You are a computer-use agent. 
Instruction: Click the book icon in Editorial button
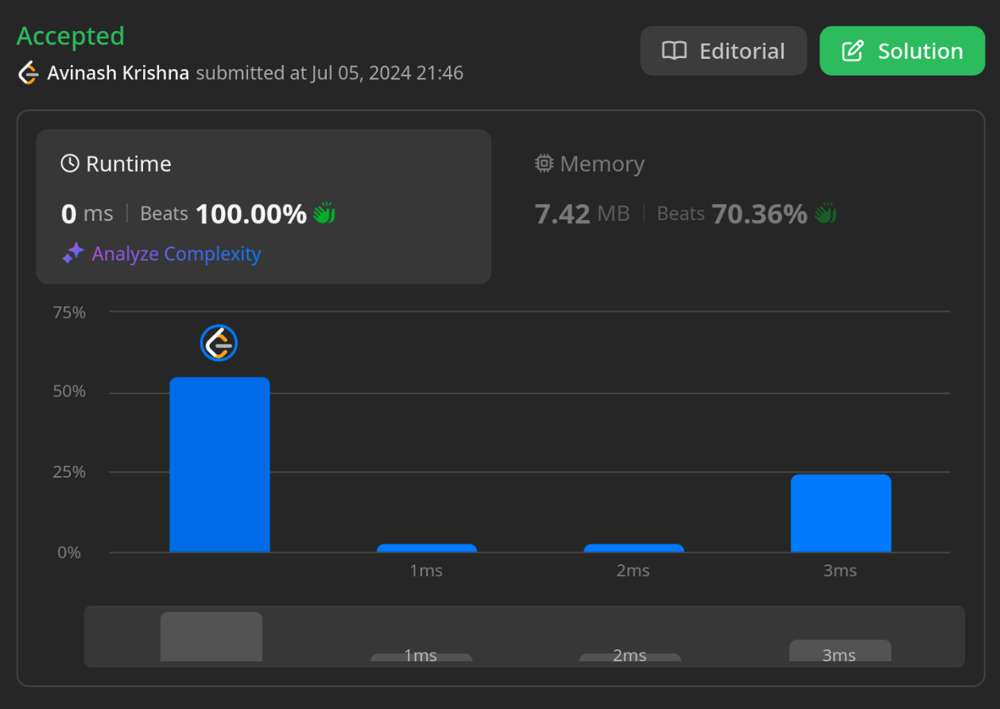coord(675,51)
